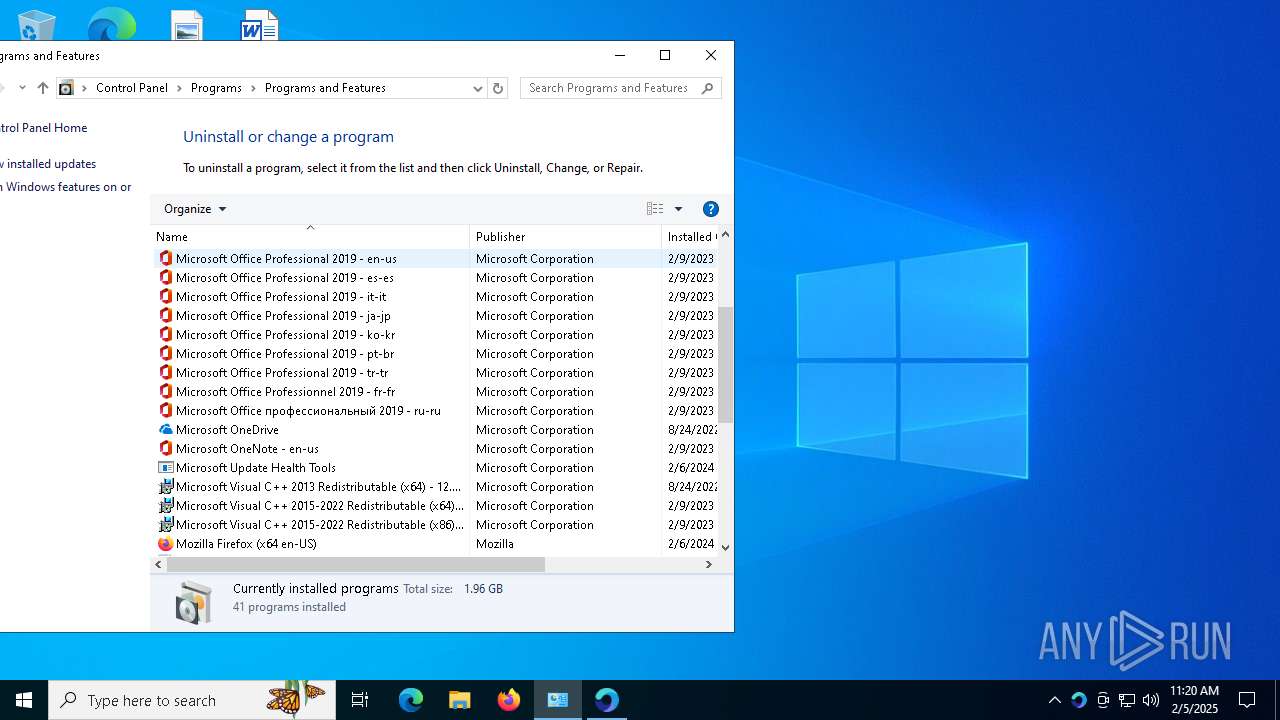Select the Word document desktop icon
Image resolution: width=1280 pixels, height=720 pixels.
pyautogui.click(x=260, y=25)
